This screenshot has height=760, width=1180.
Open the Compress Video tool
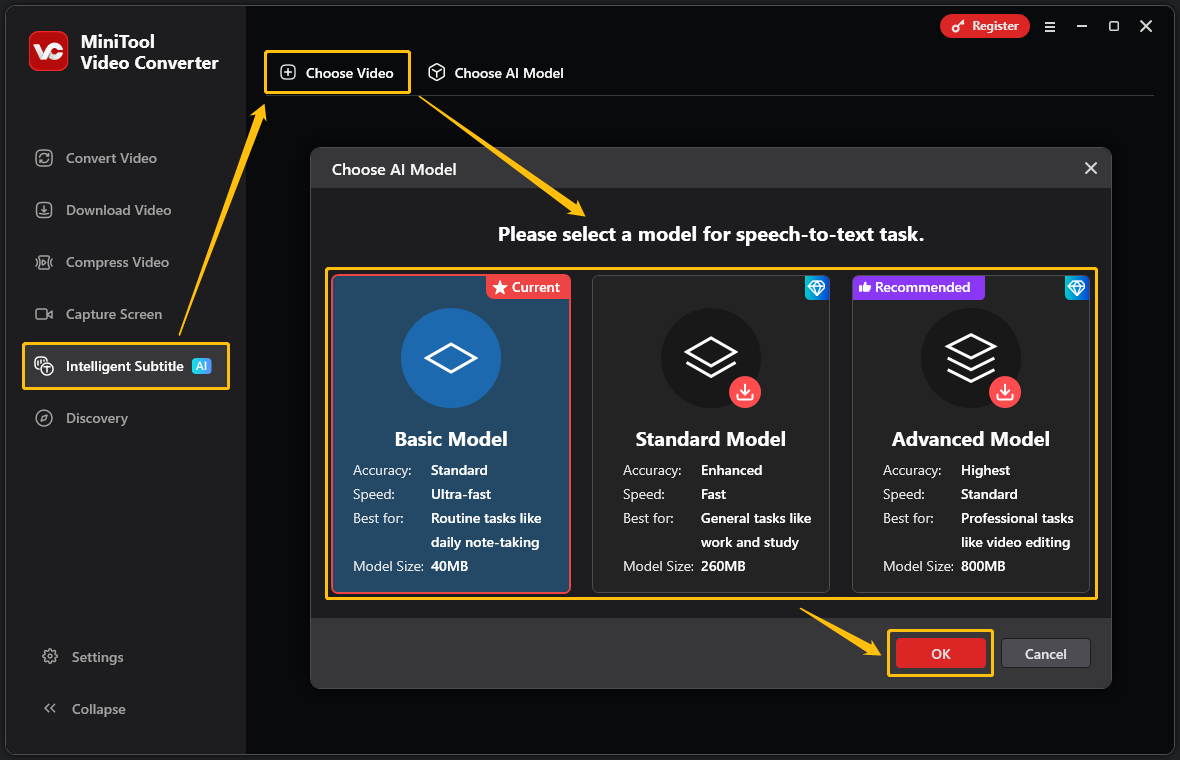click(114, 262)
